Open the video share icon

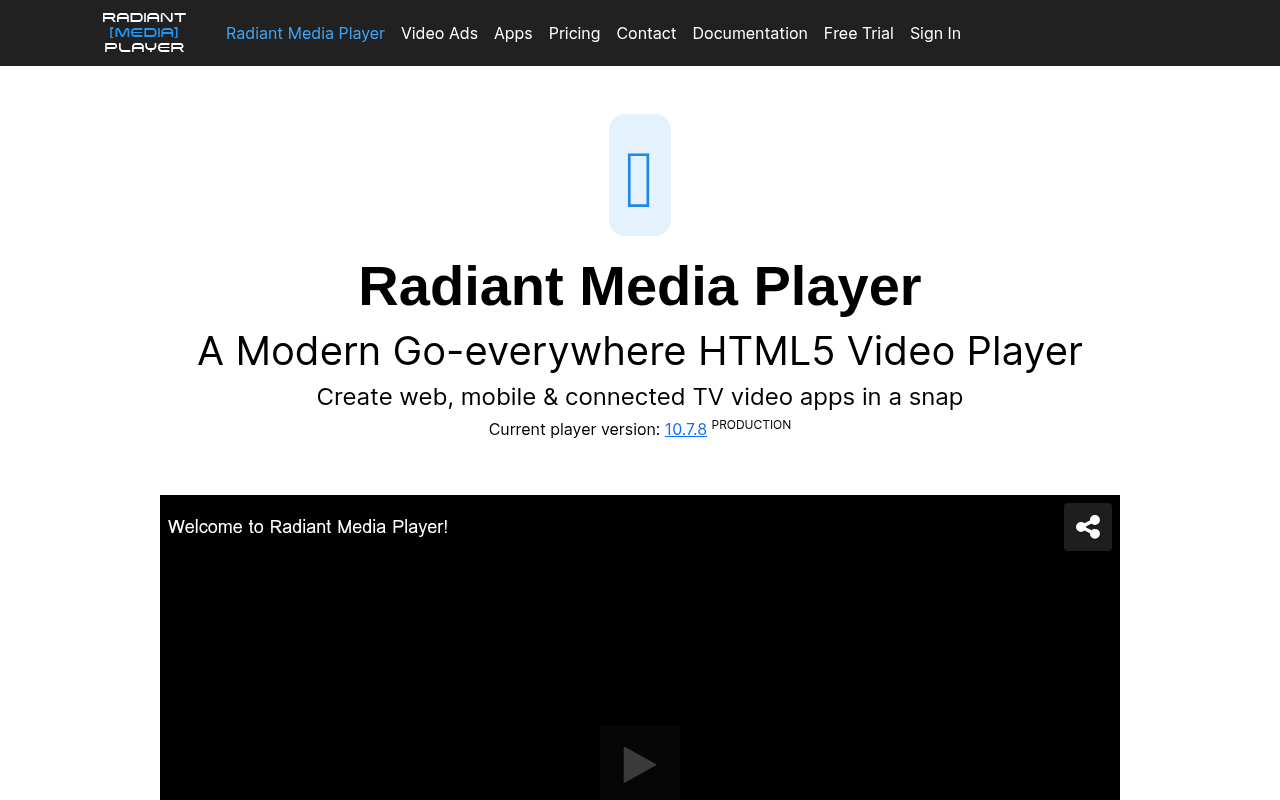click(1088, 527)
